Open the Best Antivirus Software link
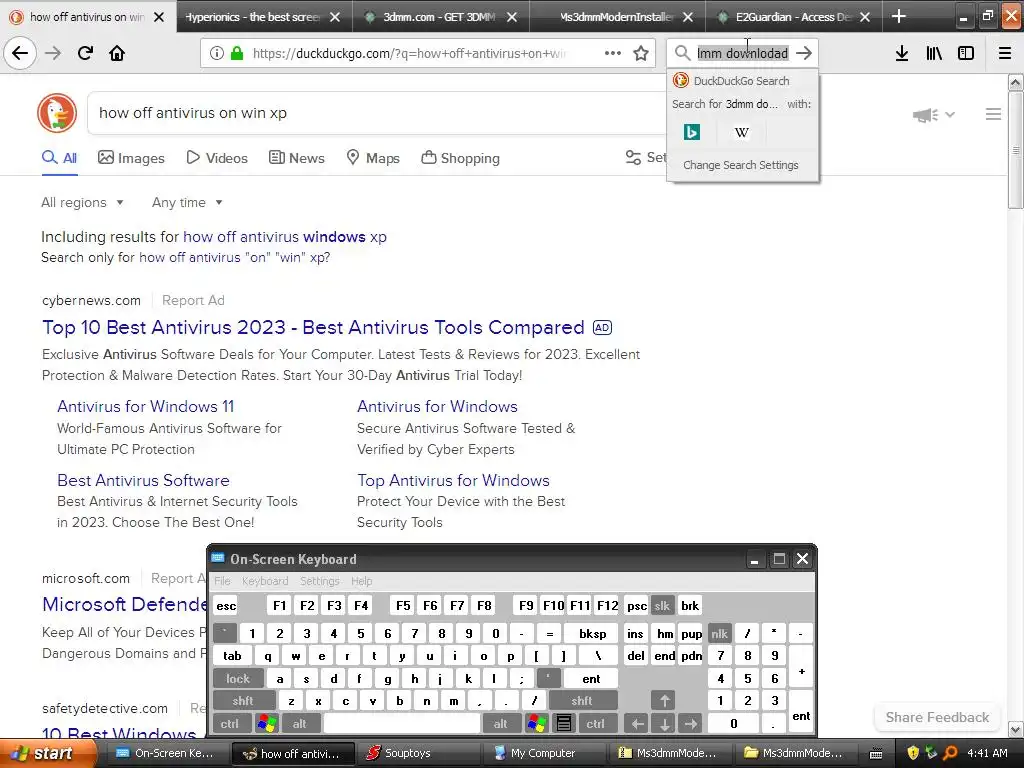Image resolution: width=1024 pixels, height=768 pixels. click(x=143, y=481)
